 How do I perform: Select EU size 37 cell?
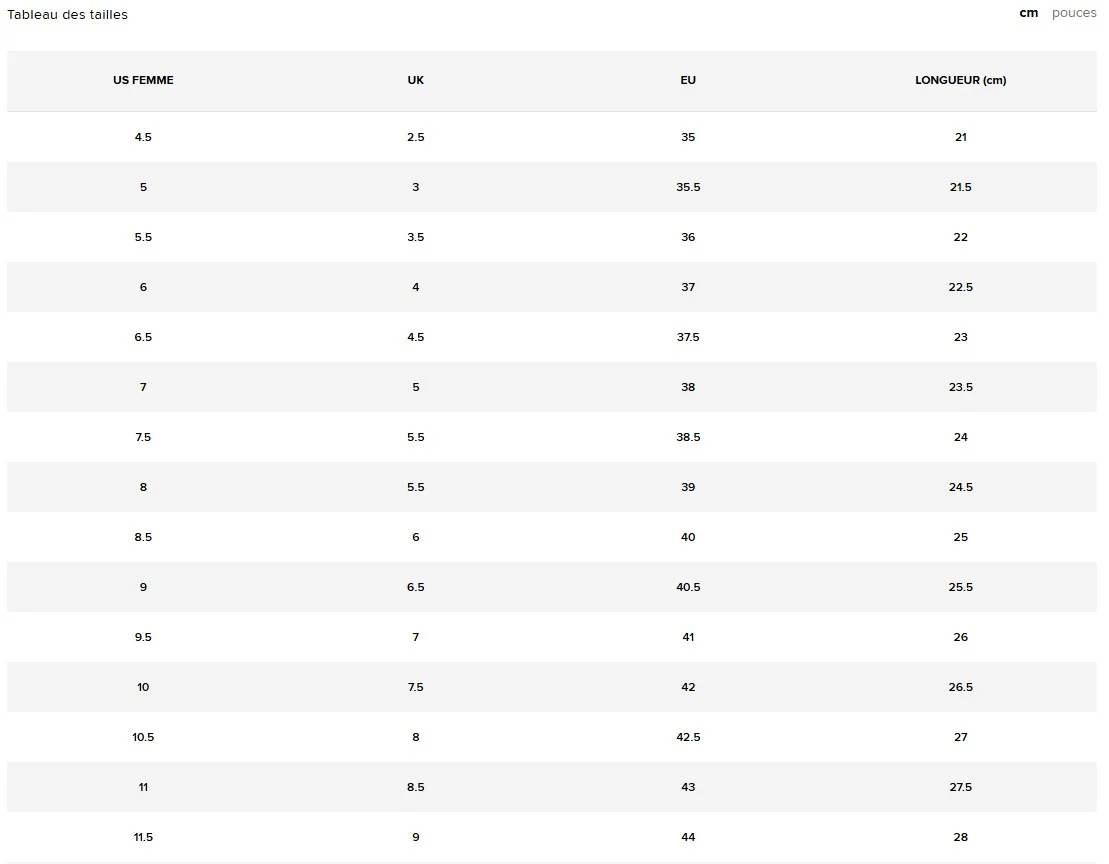tap(688, 287)
